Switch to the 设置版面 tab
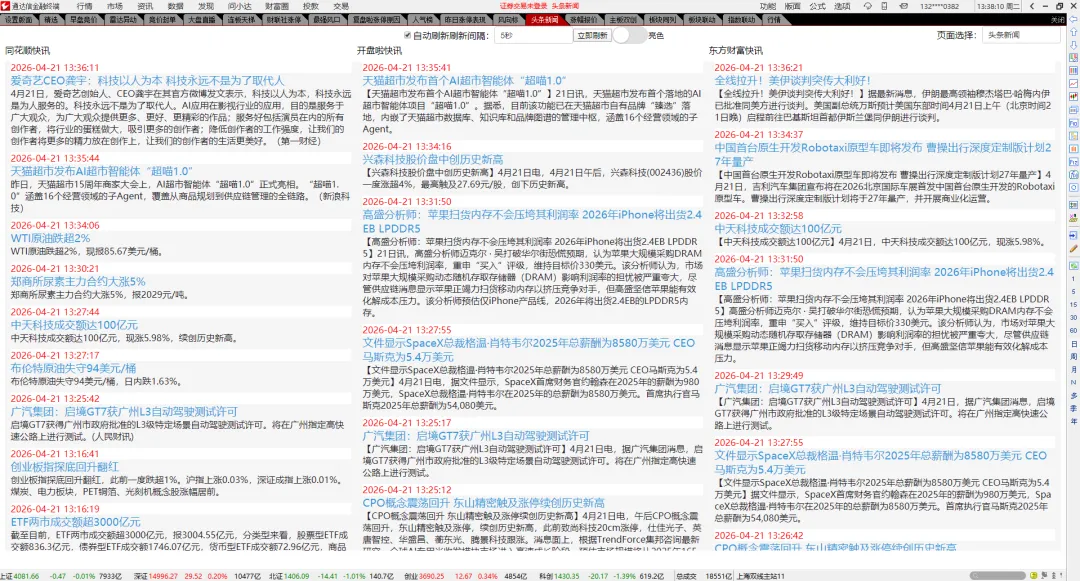Viewport: 1080px width, 581px height. coord(19,20)
